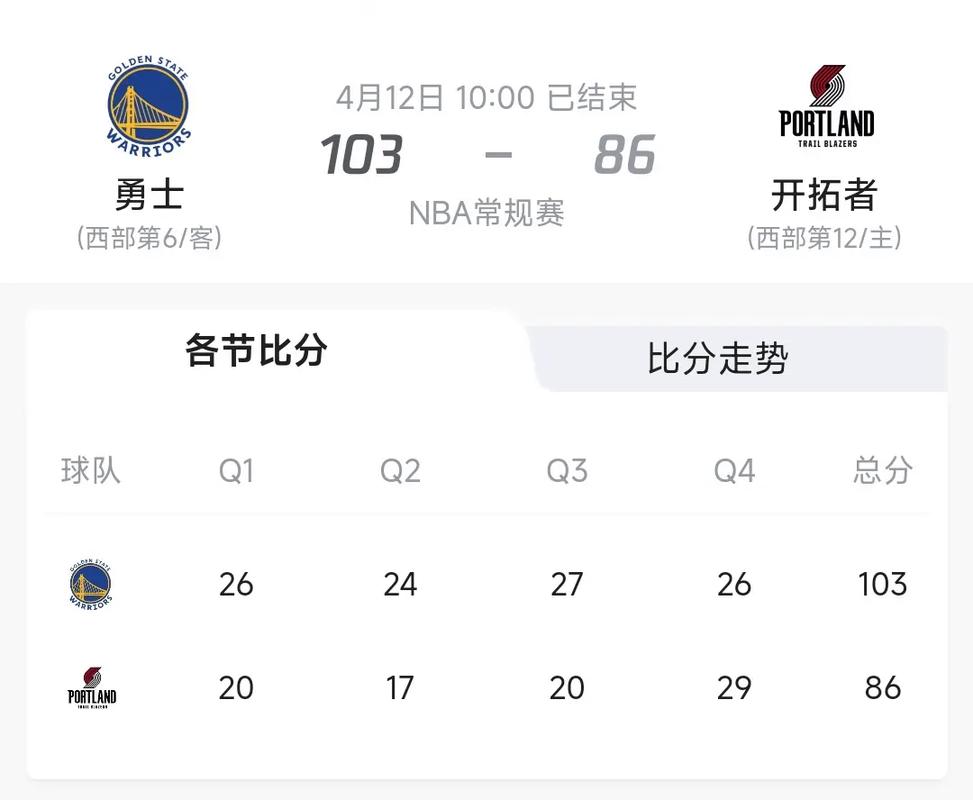The height and width of the screenshot is (800, 973).
Task: Click the Q1 column header
Action: coord(236,470)
